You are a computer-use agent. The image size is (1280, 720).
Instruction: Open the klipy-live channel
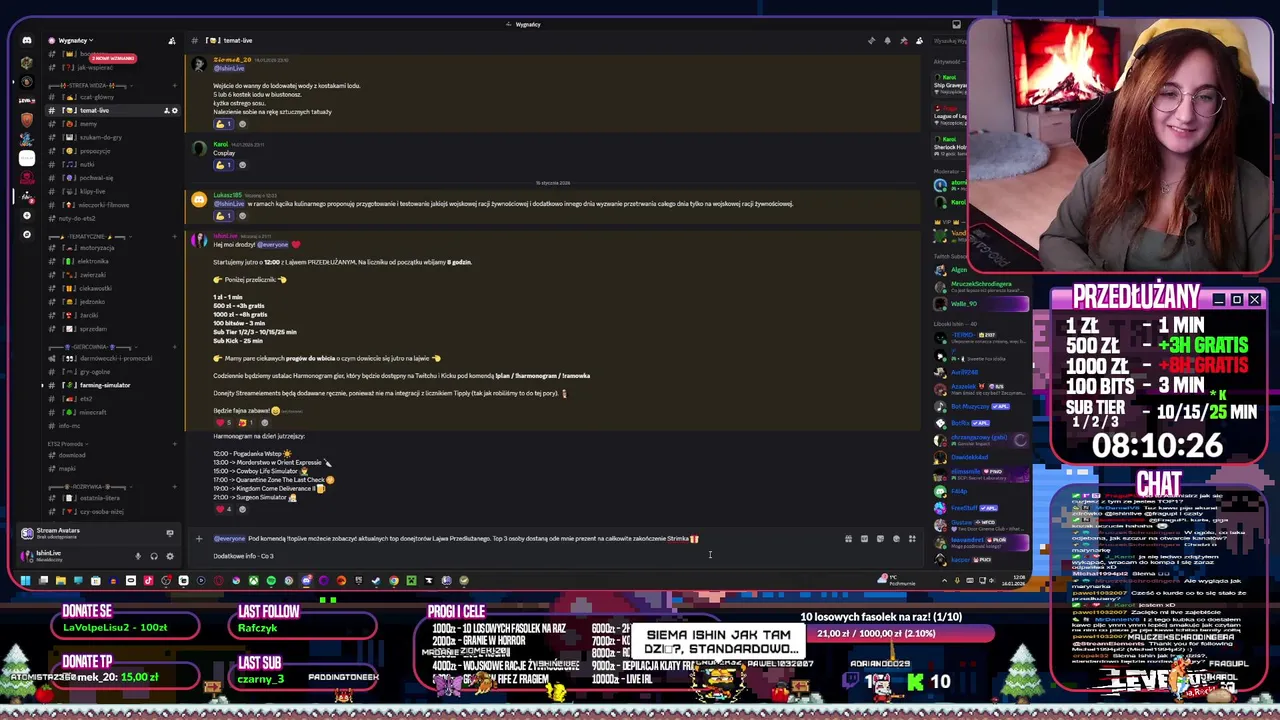112,191
